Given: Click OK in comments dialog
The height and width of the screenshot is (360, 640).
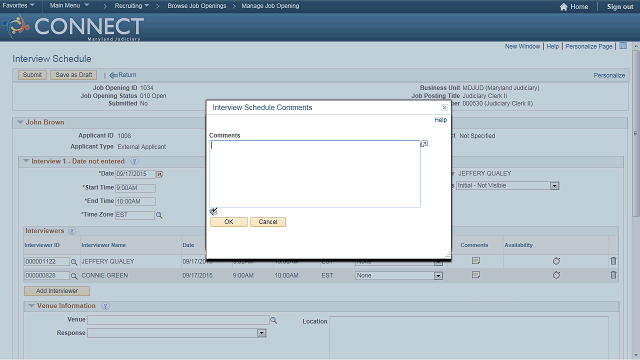Looking at the screenshot, I should (229, 222).
